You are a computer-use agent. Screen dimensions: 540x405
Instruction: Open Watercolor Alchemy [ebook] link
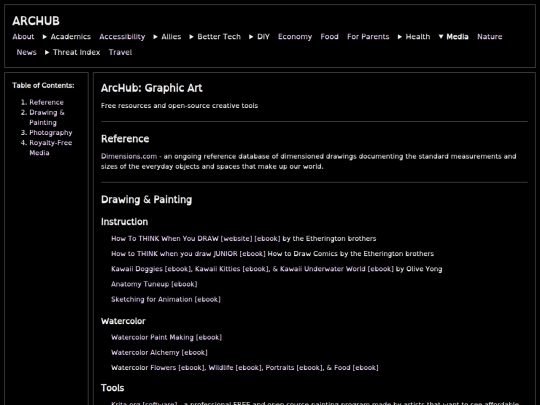159,352
